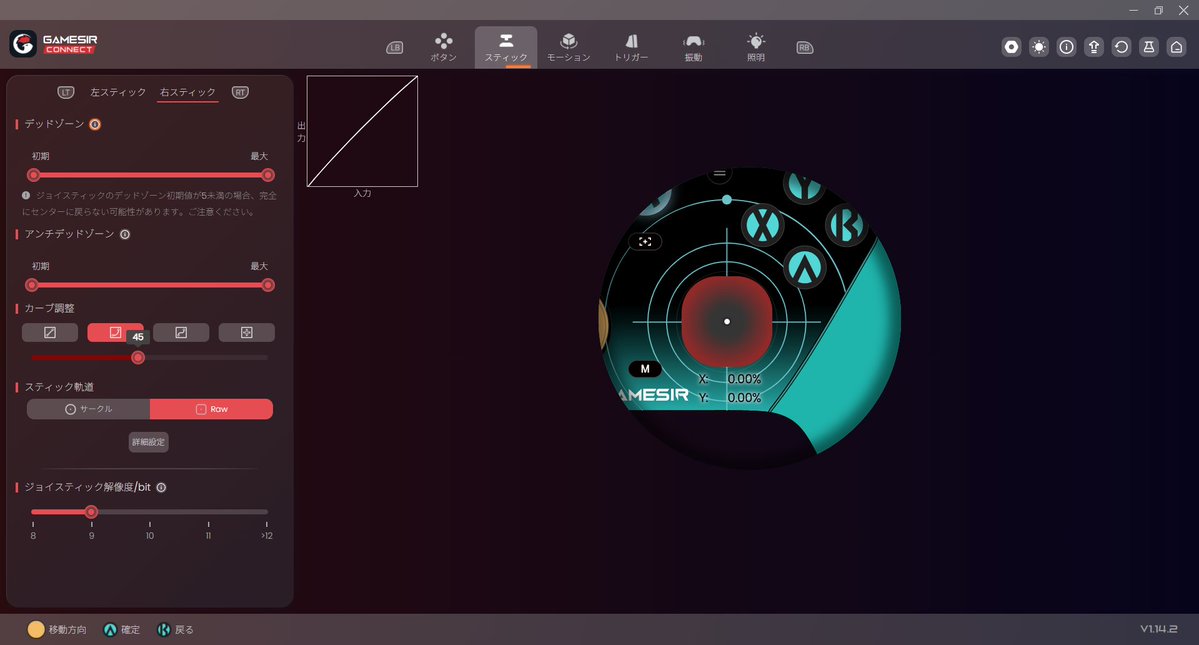Click the デッドゾーン section heading
The width and height of the screenshot is (1199, 645).
pos(54,124)
